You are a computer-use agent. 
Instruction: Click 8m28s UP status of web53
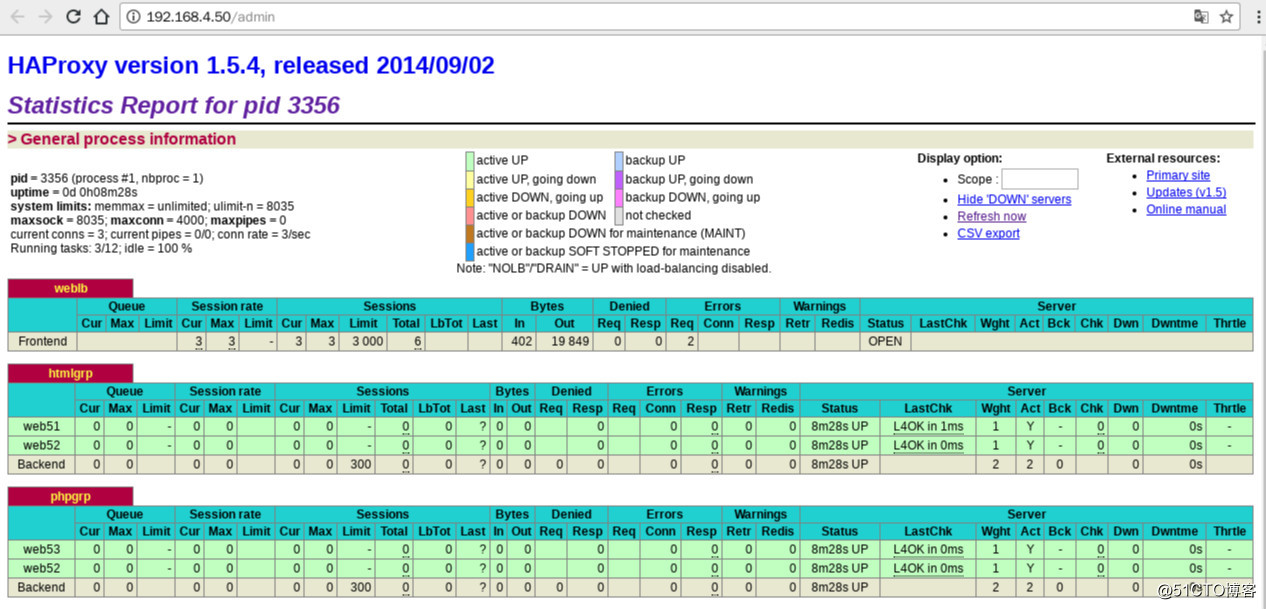click(839, 549)
